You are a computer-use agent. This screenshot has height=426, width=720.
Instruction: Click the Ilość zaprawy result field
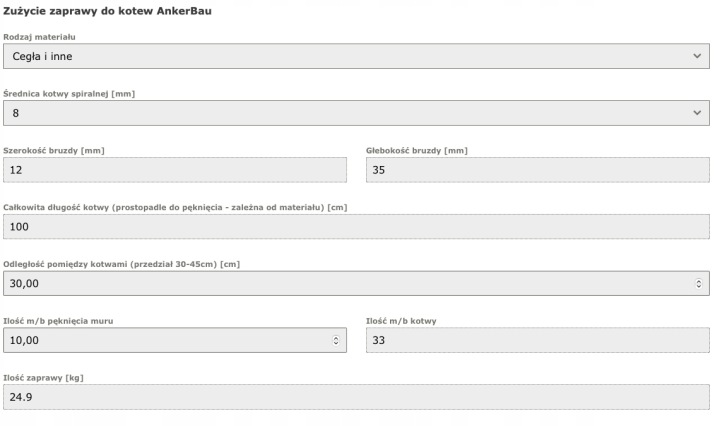(355, 397)
